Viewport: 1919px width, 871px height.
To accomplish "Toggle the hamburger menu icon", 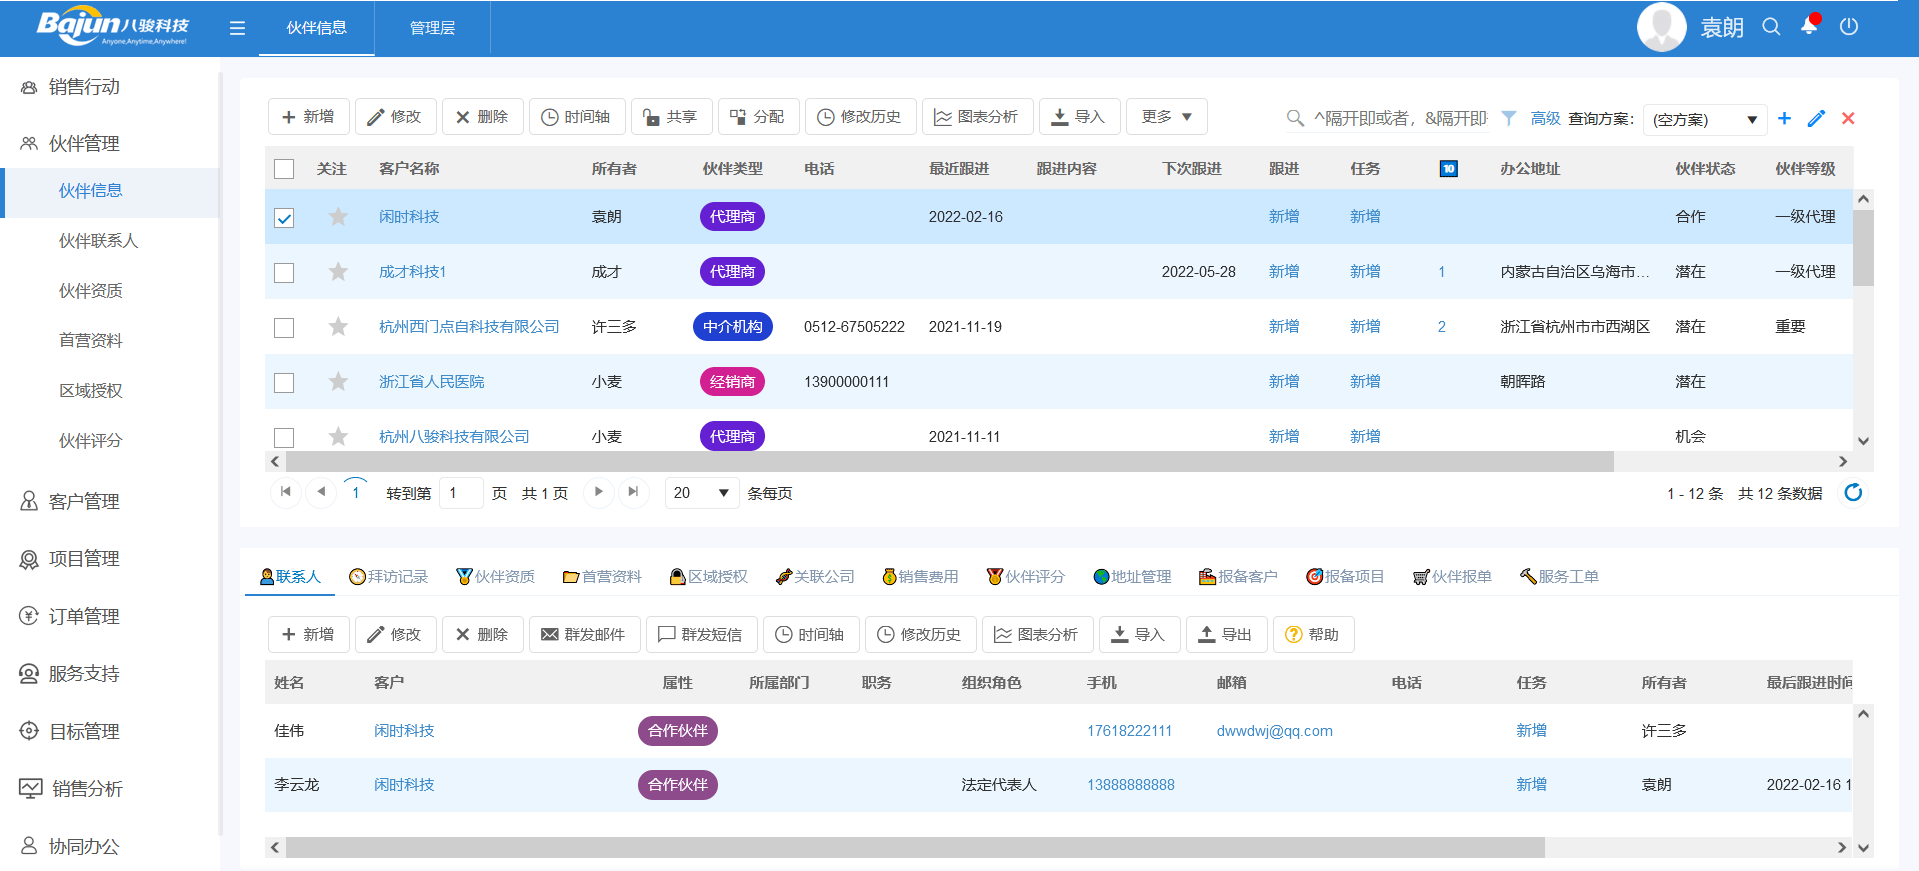I will [x=237, y=28].
